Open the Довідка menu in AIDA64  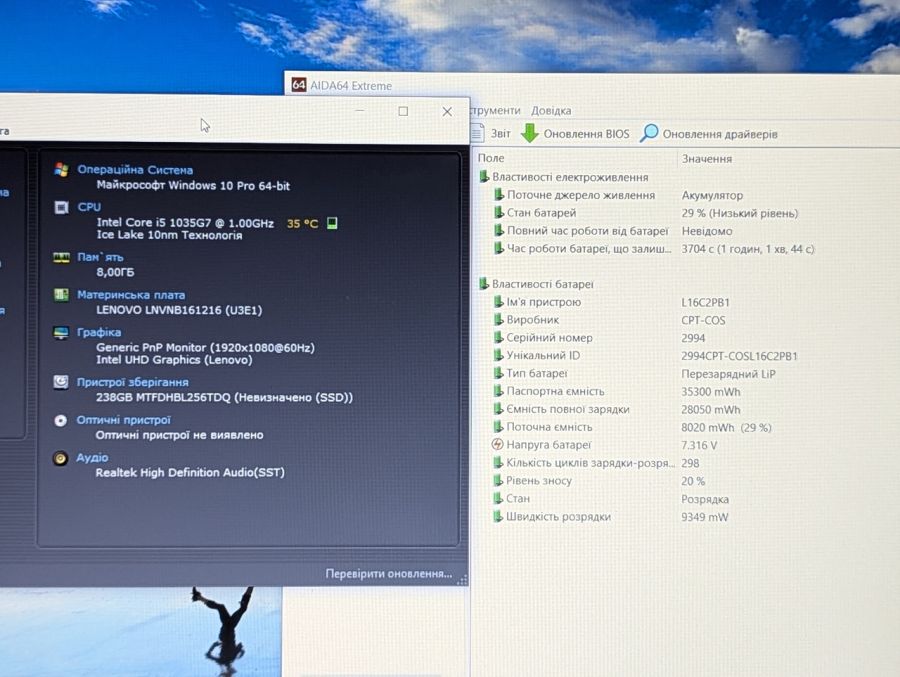pyautogui.click(x=550, y=110)
